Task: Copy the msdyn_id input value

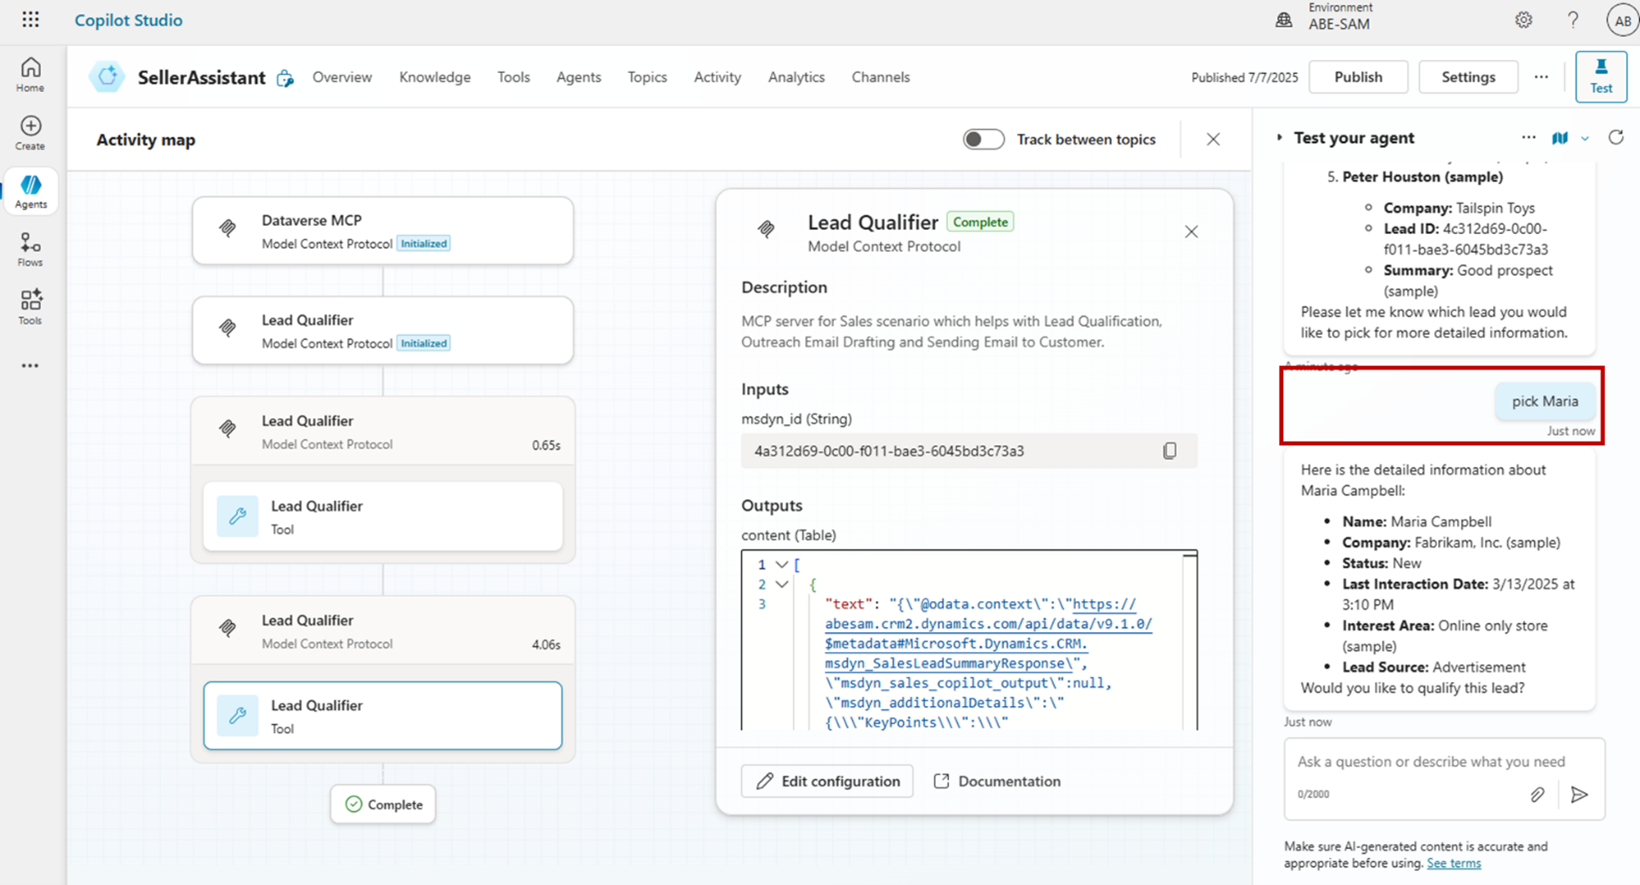Action: click(x=1169, y=451)
